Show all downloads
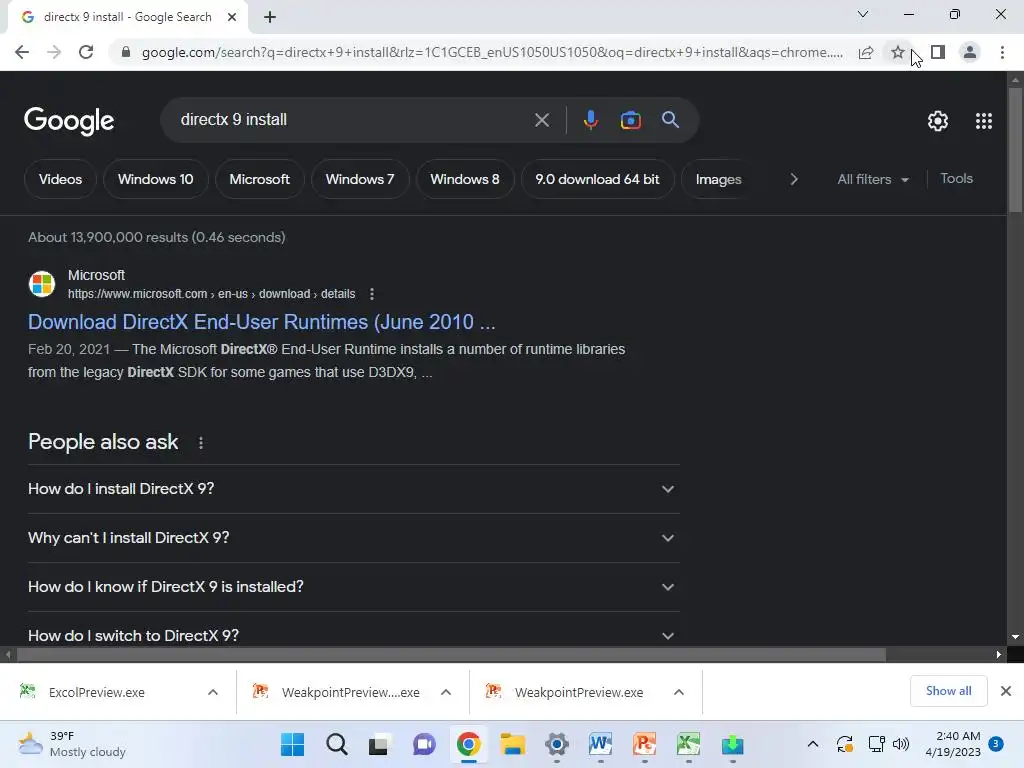 coord(948,691)
